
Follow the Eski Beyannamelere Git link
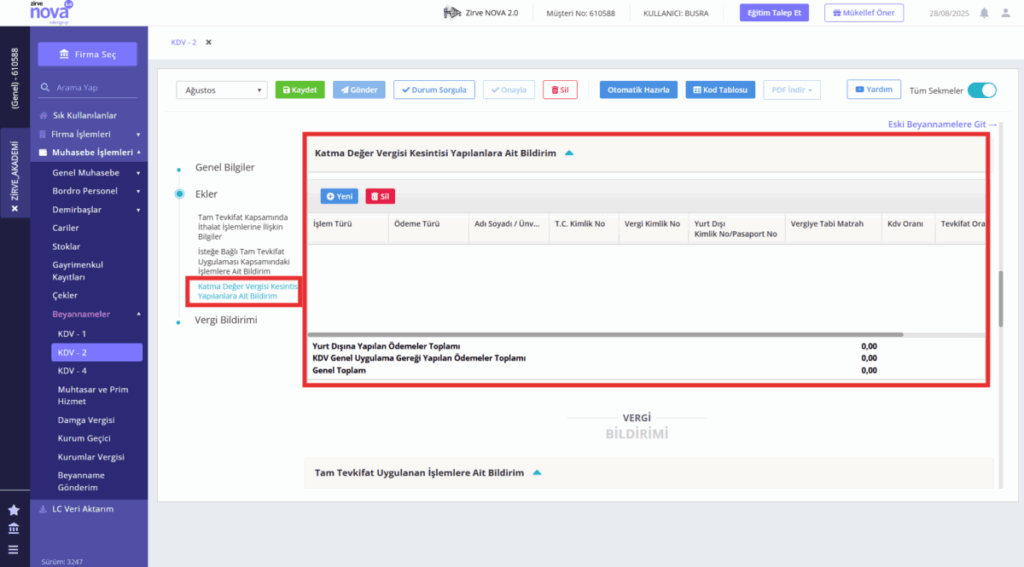coord(942,124)
